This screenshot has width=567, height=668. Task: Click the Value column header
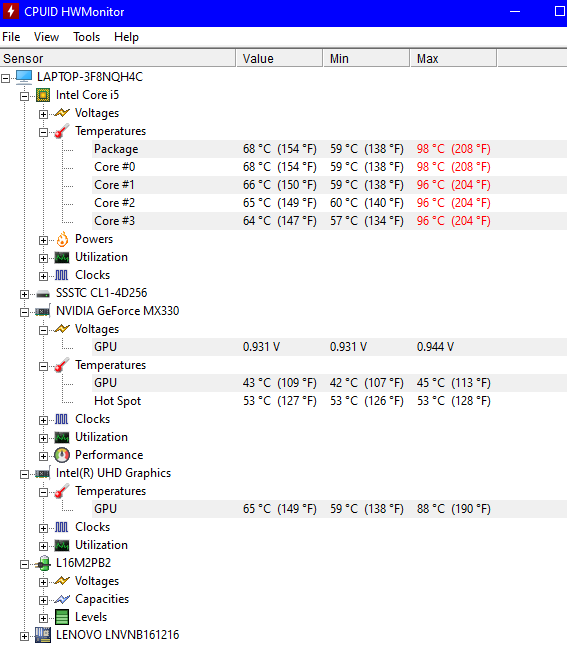pos(279,58)
